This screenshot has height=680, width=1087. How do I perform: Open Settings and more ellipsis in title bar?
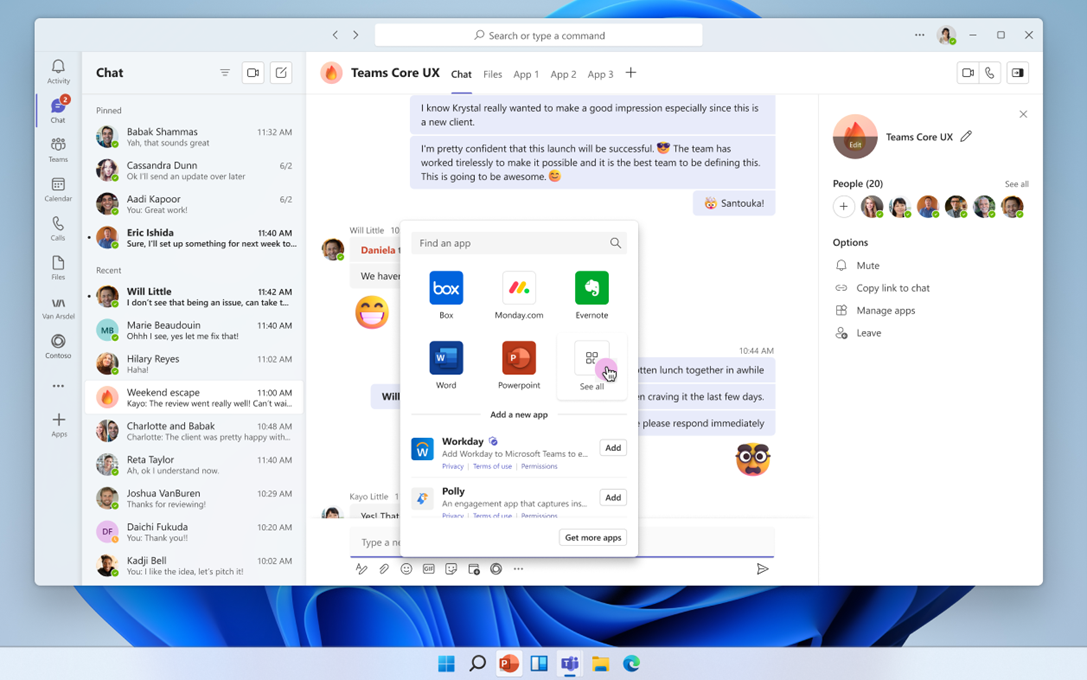(919, 35)
